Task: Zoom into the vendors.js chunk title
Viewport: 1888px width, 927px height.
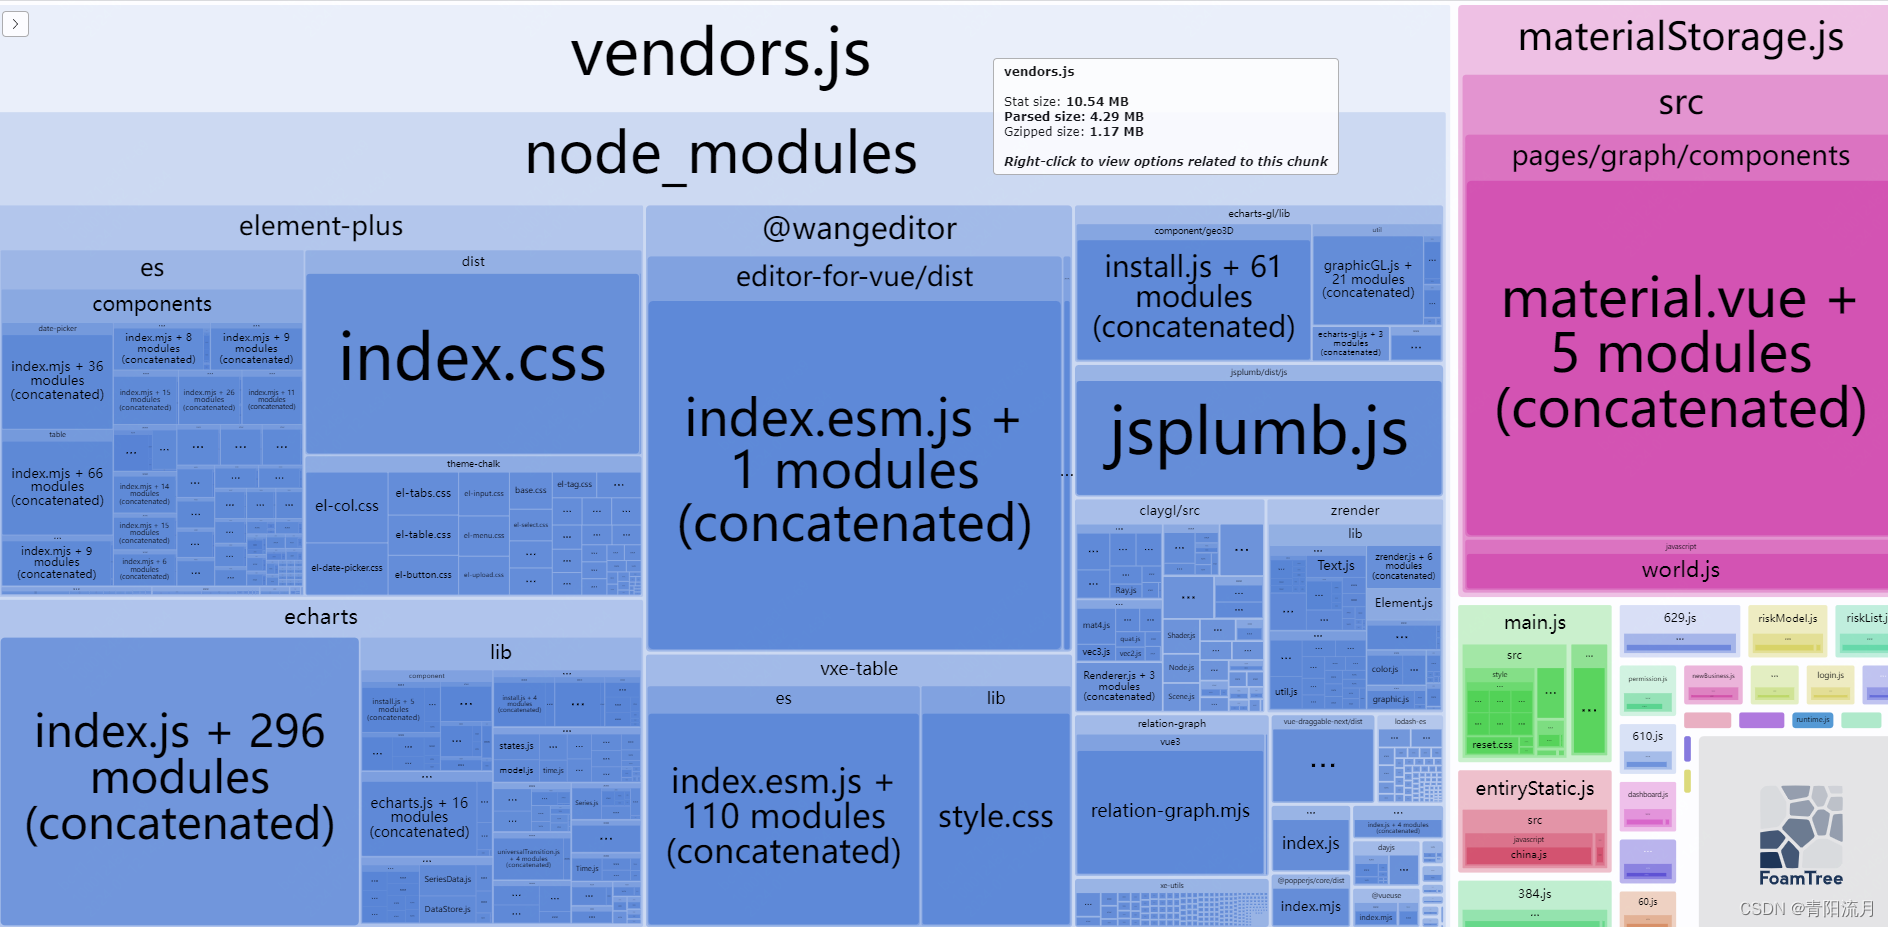Action: tap(722, 54)
